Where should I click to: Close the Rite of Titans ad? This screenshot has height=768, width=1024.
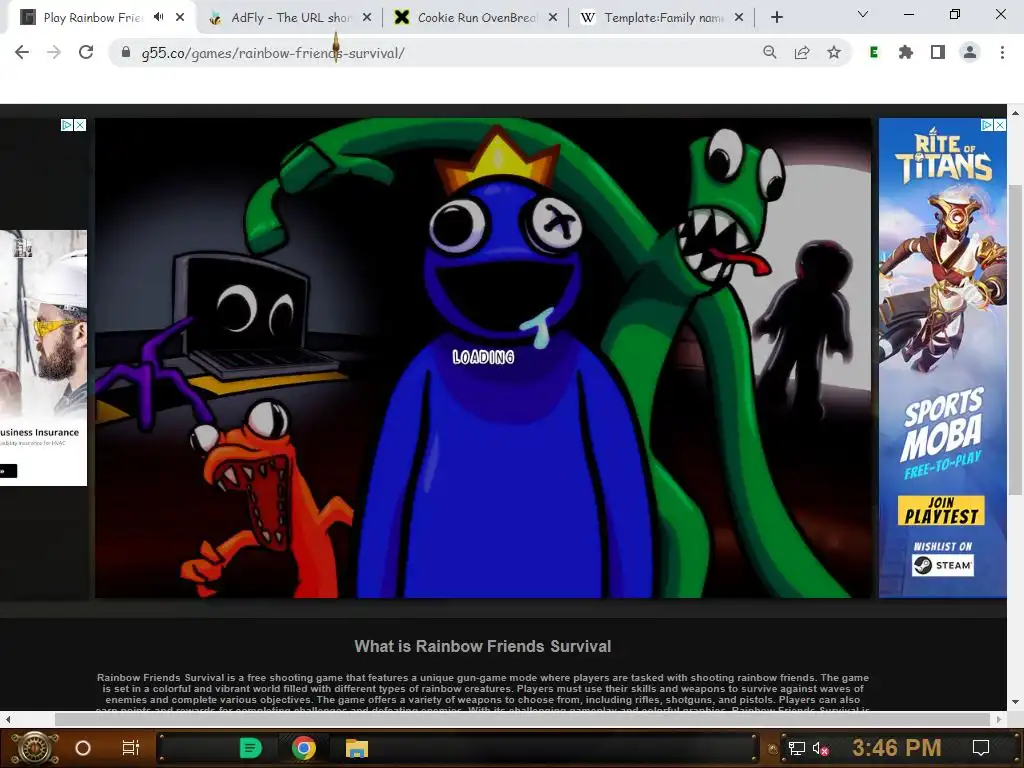pyautogui.click(x=1000, y=125)
